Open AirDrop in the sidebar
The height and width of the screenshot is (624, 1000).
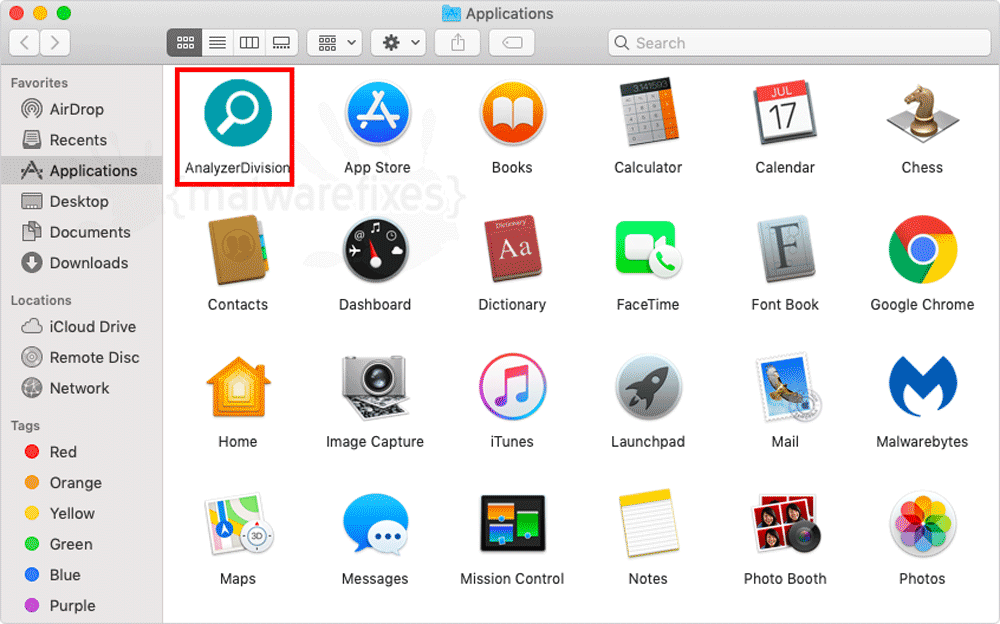pos(81,109)
